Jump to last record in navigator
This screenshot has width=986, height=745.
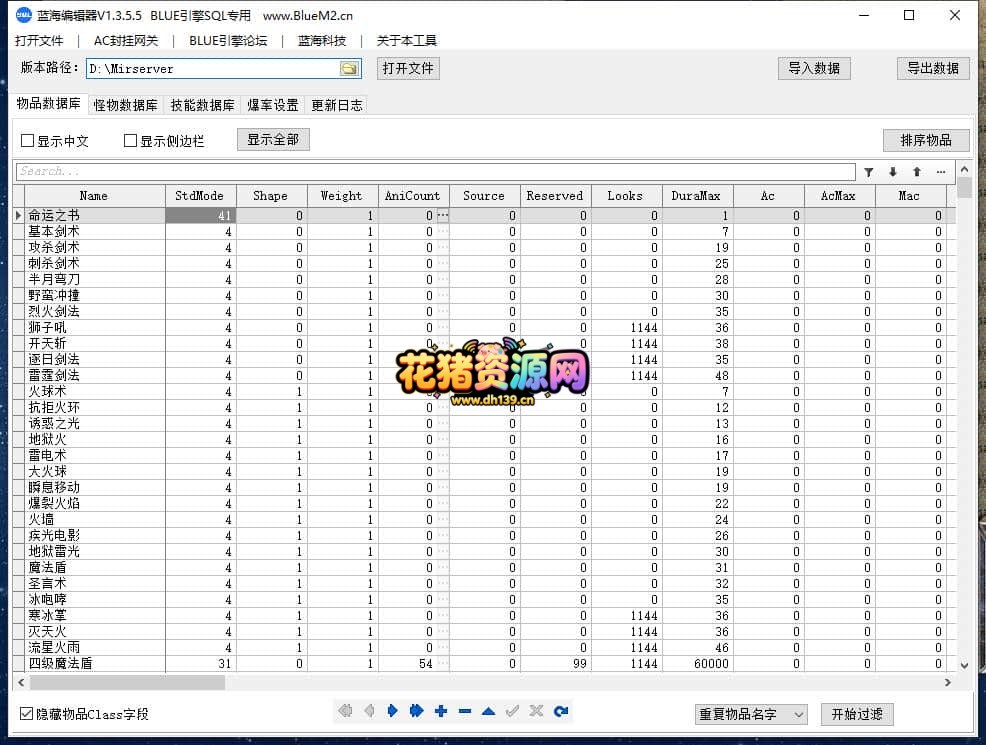(x=416, y=711)
